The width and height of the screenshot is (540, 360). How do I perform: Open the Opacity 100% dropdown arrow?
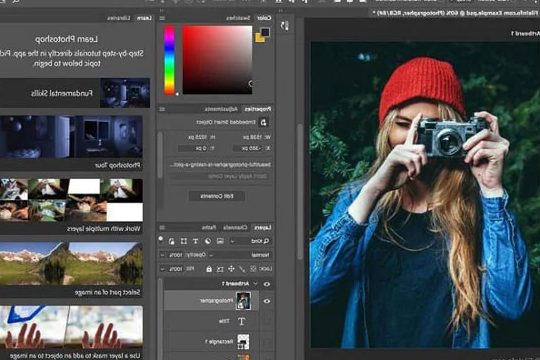coord(163,255)
